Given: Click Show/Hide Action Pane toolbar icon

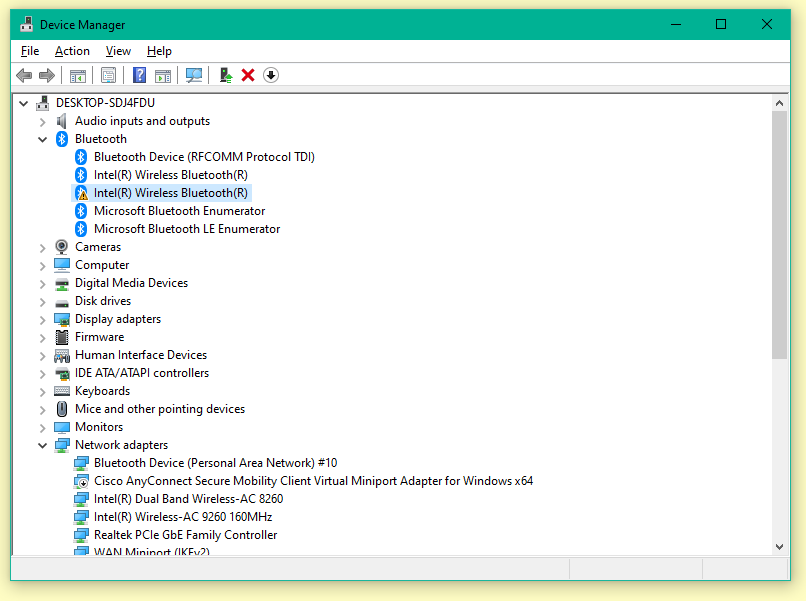Looking at the screenshot, I should (x=163, y=76).
